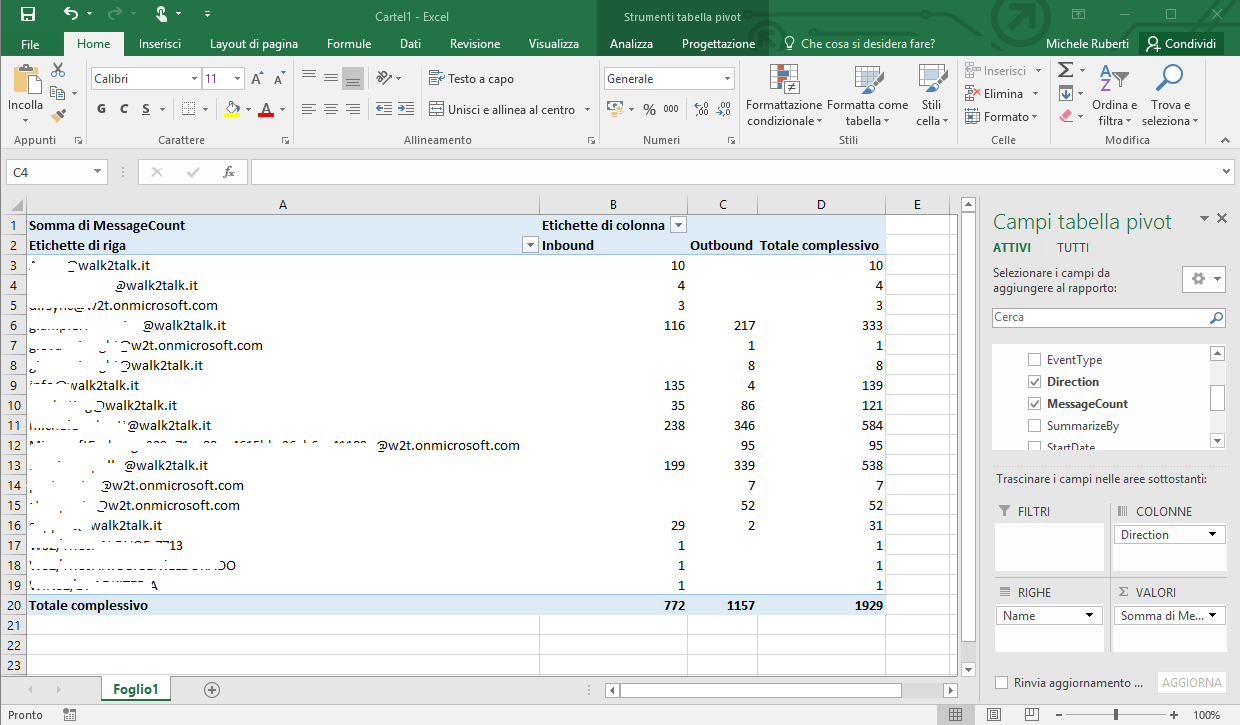Screen dimensions: 1240x725
Task: Toggle underline formatting S
Action: point(146,109)
